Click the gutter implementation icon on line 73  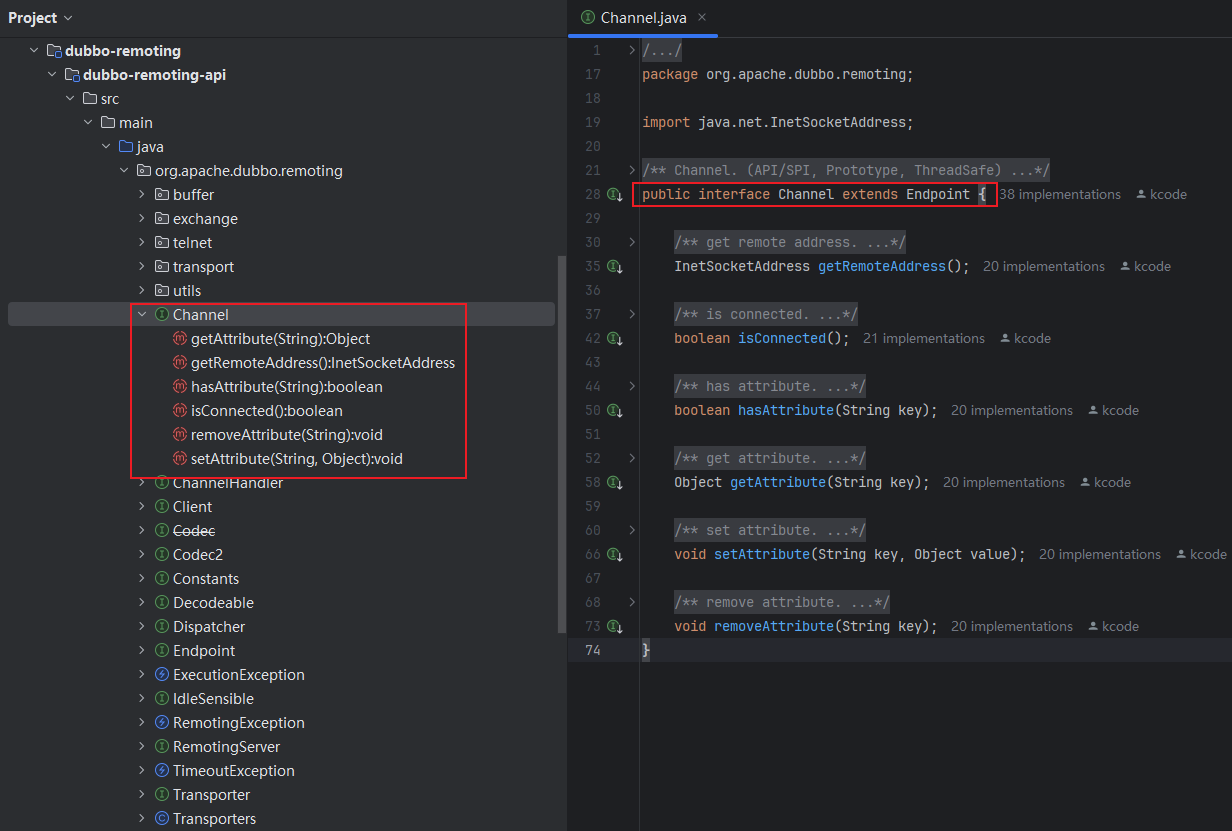coord(615,627)
